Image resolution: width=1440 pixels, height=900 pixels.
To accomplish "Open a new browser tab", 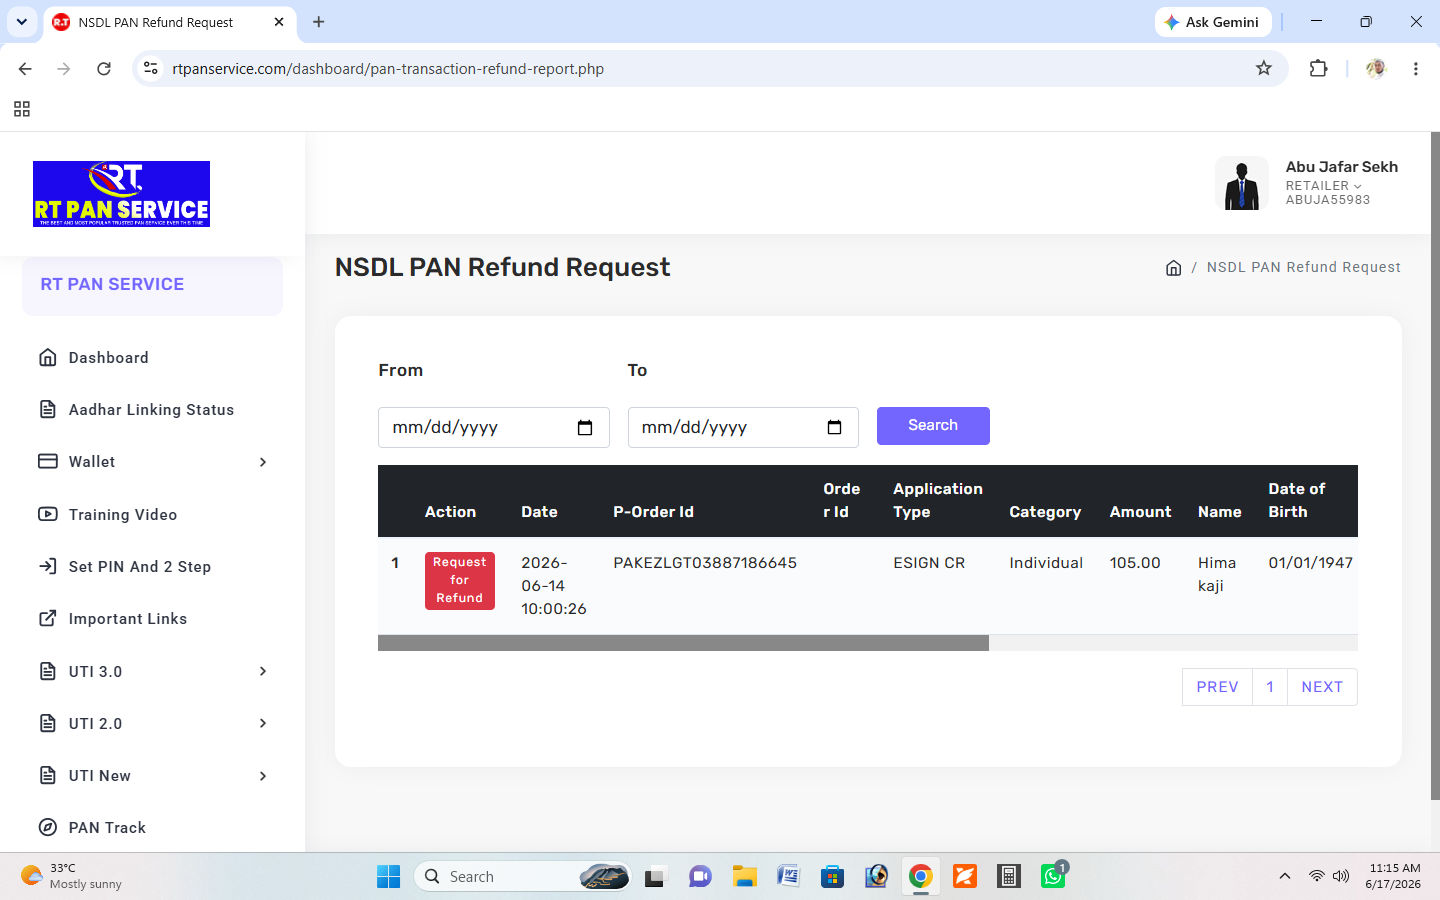I will point(318,22).
